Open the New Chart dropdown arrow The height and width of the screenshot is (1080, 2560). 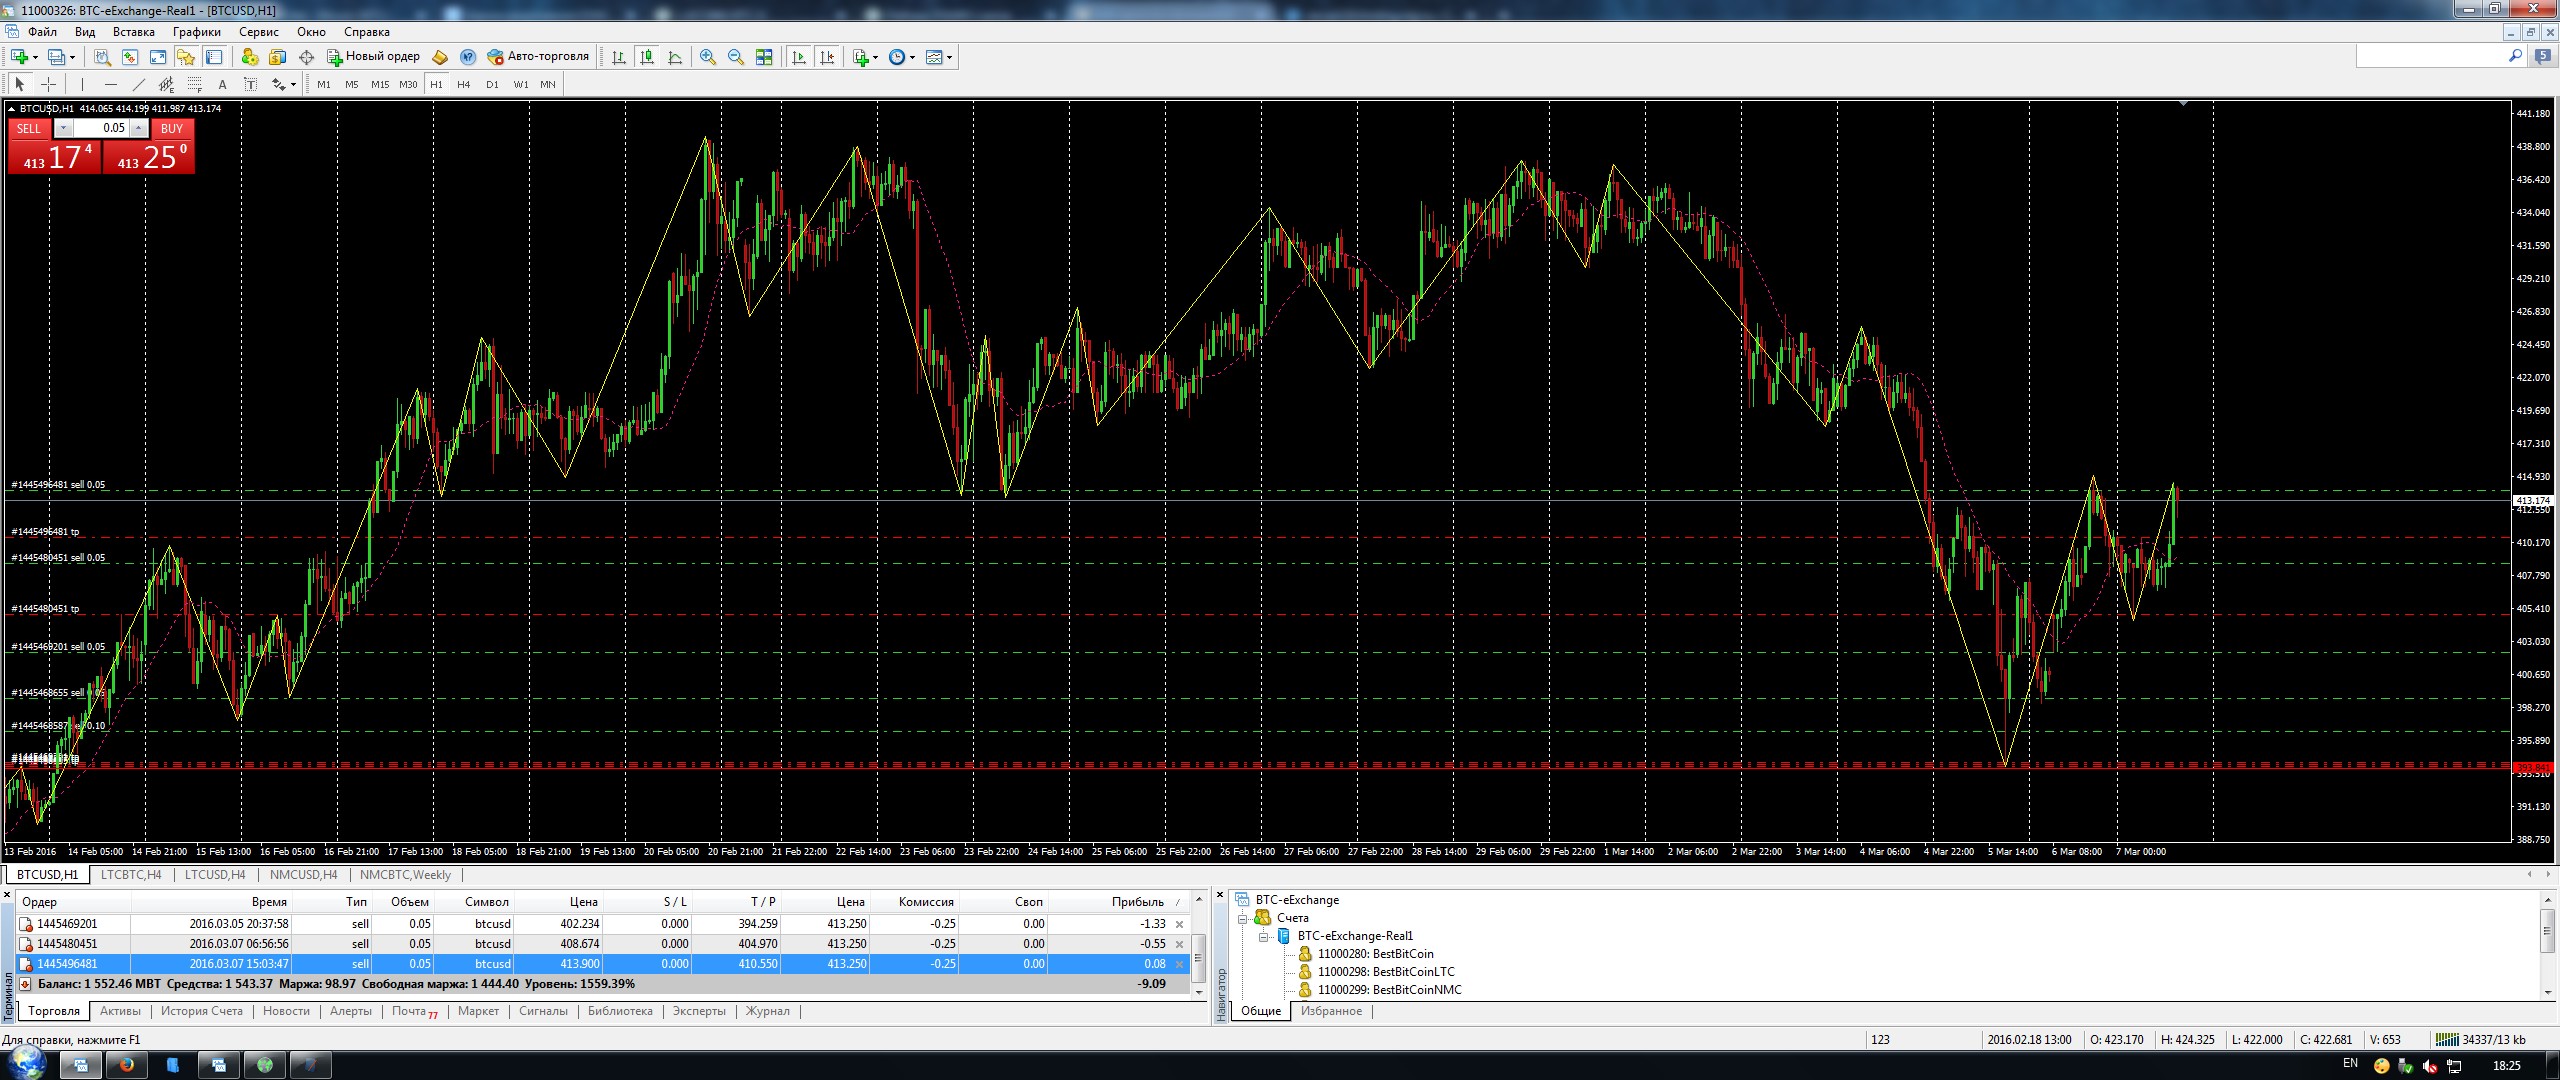[x=35, y=57]
